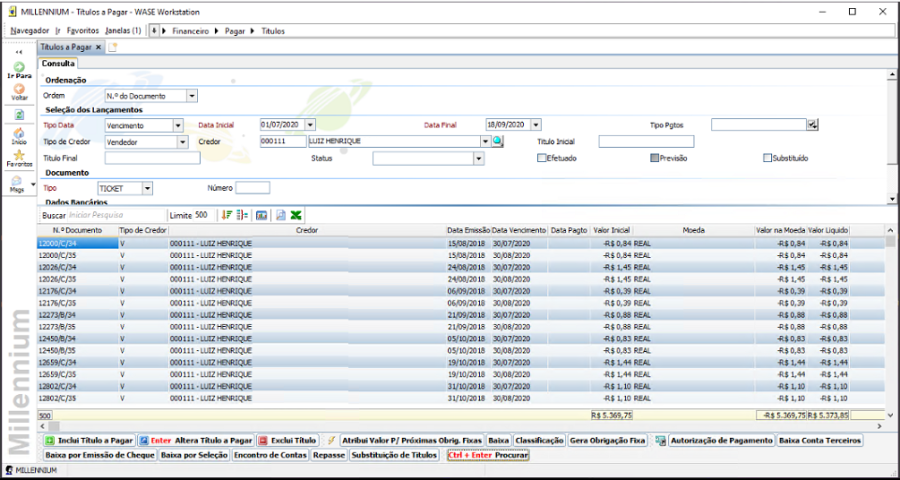
Task: Click the Baixa button
Action: pos(498,440)
